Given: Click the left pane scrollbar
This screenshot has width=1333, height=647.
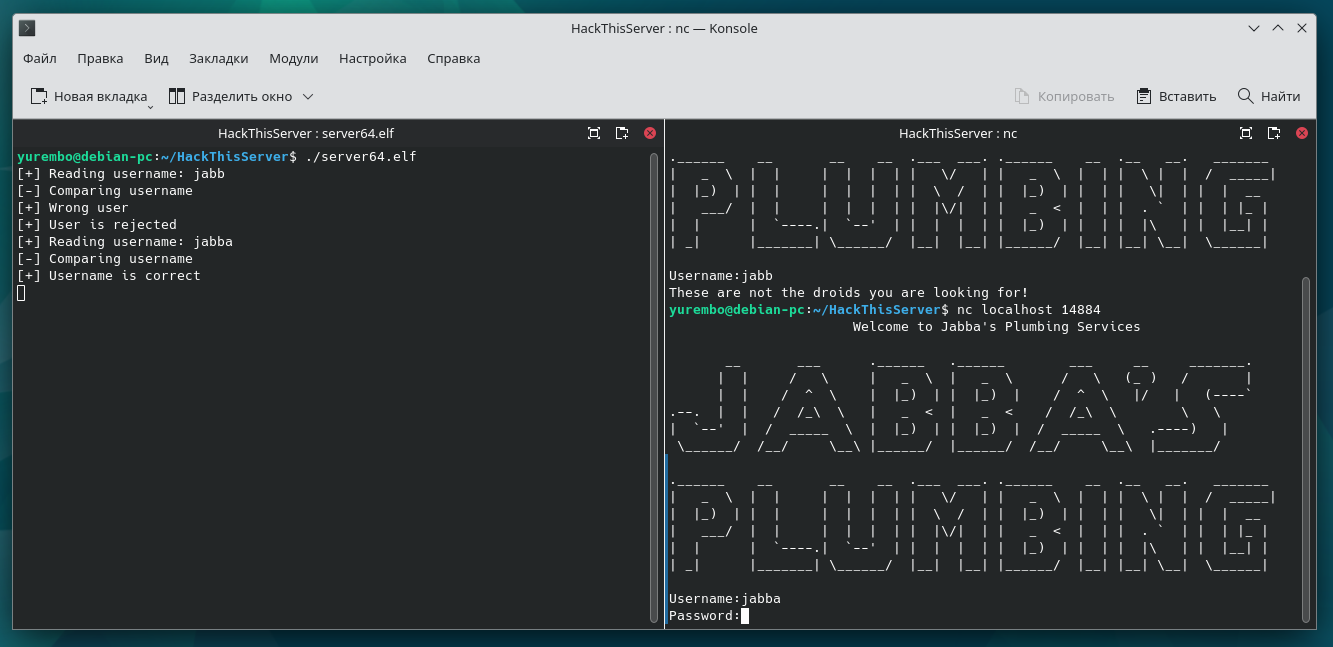Looking at the screenshot, I should tap(654, 388).
